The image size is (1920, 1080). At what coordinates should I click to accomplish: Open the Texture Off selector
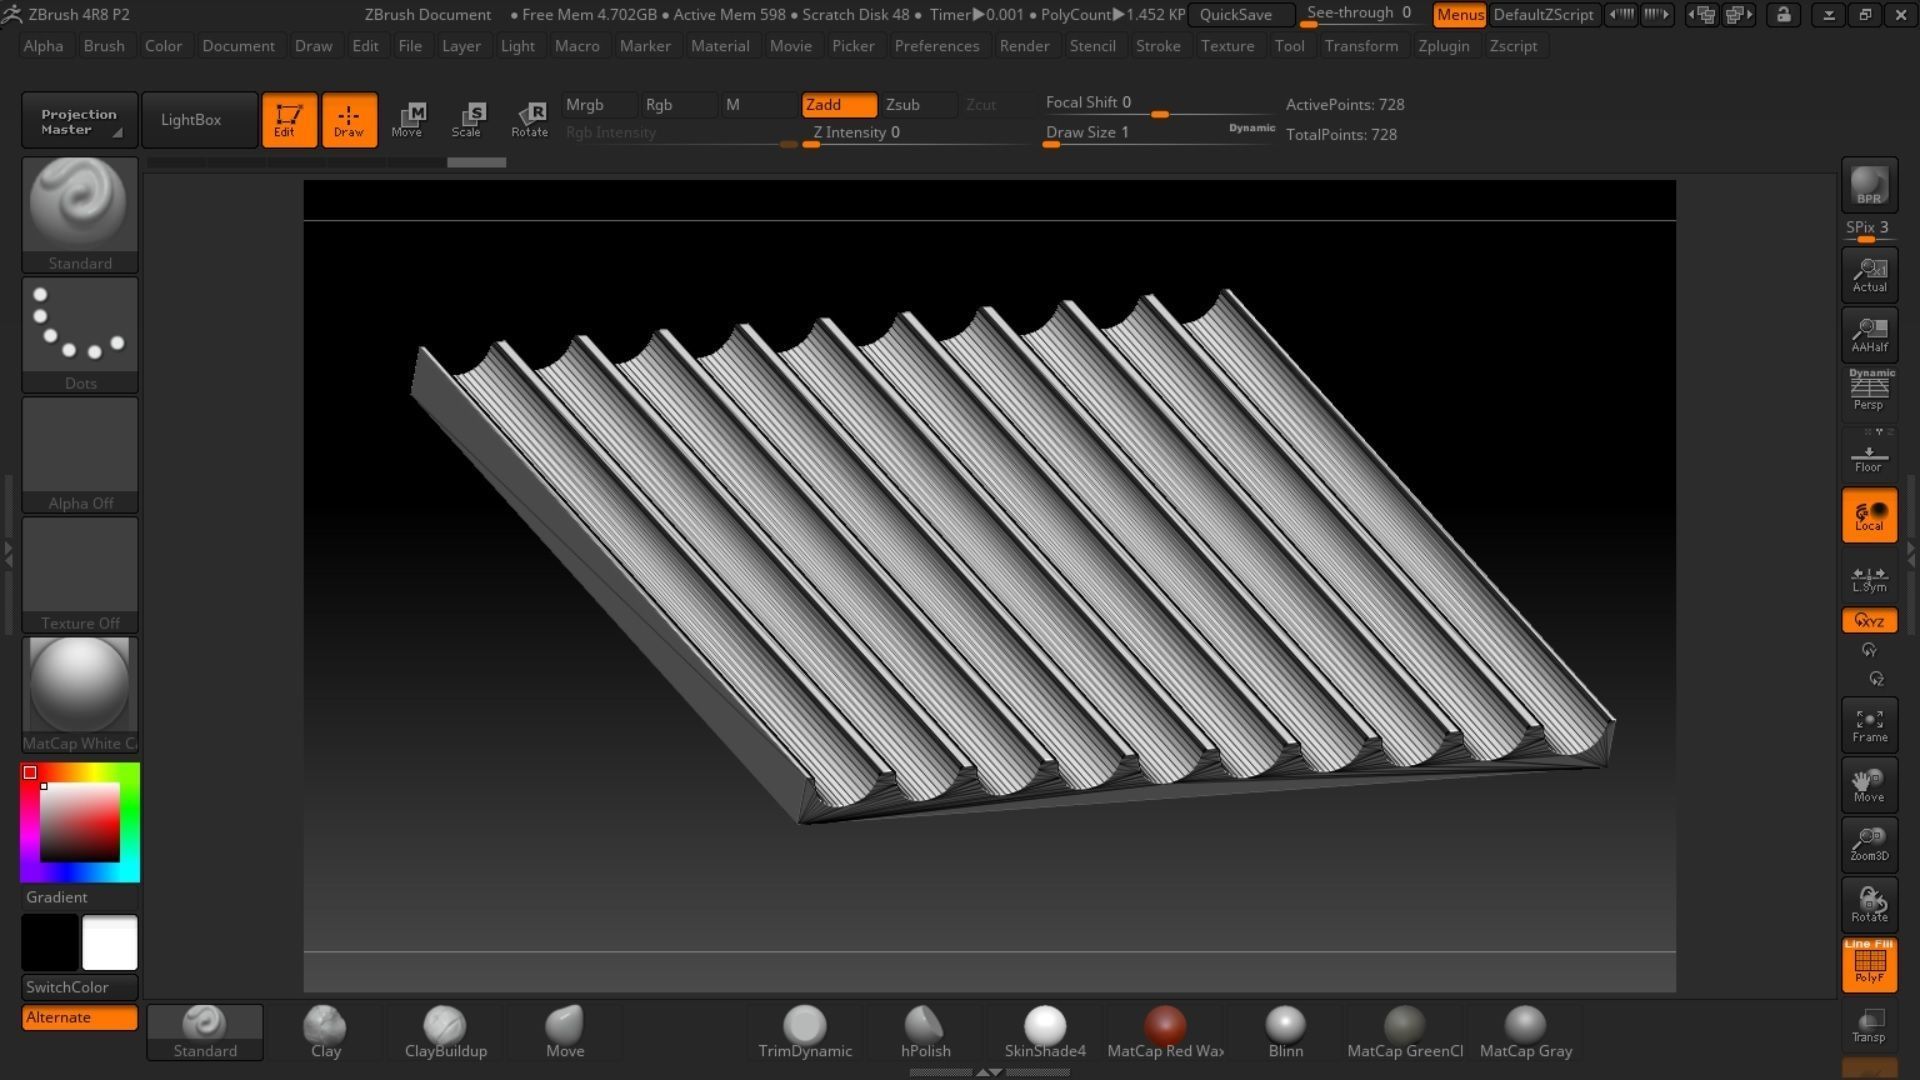80,574
